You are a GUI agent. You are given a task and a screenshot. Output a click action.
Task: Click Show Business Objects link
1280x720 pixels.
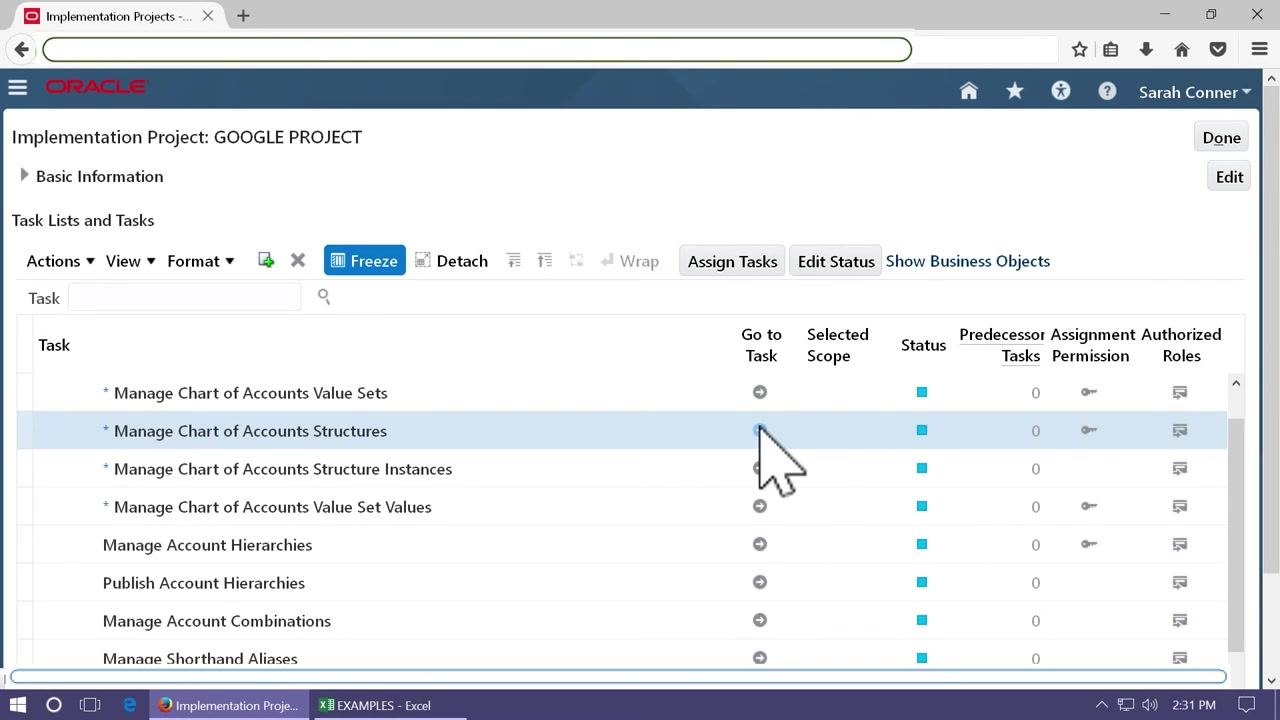[968, 261]
